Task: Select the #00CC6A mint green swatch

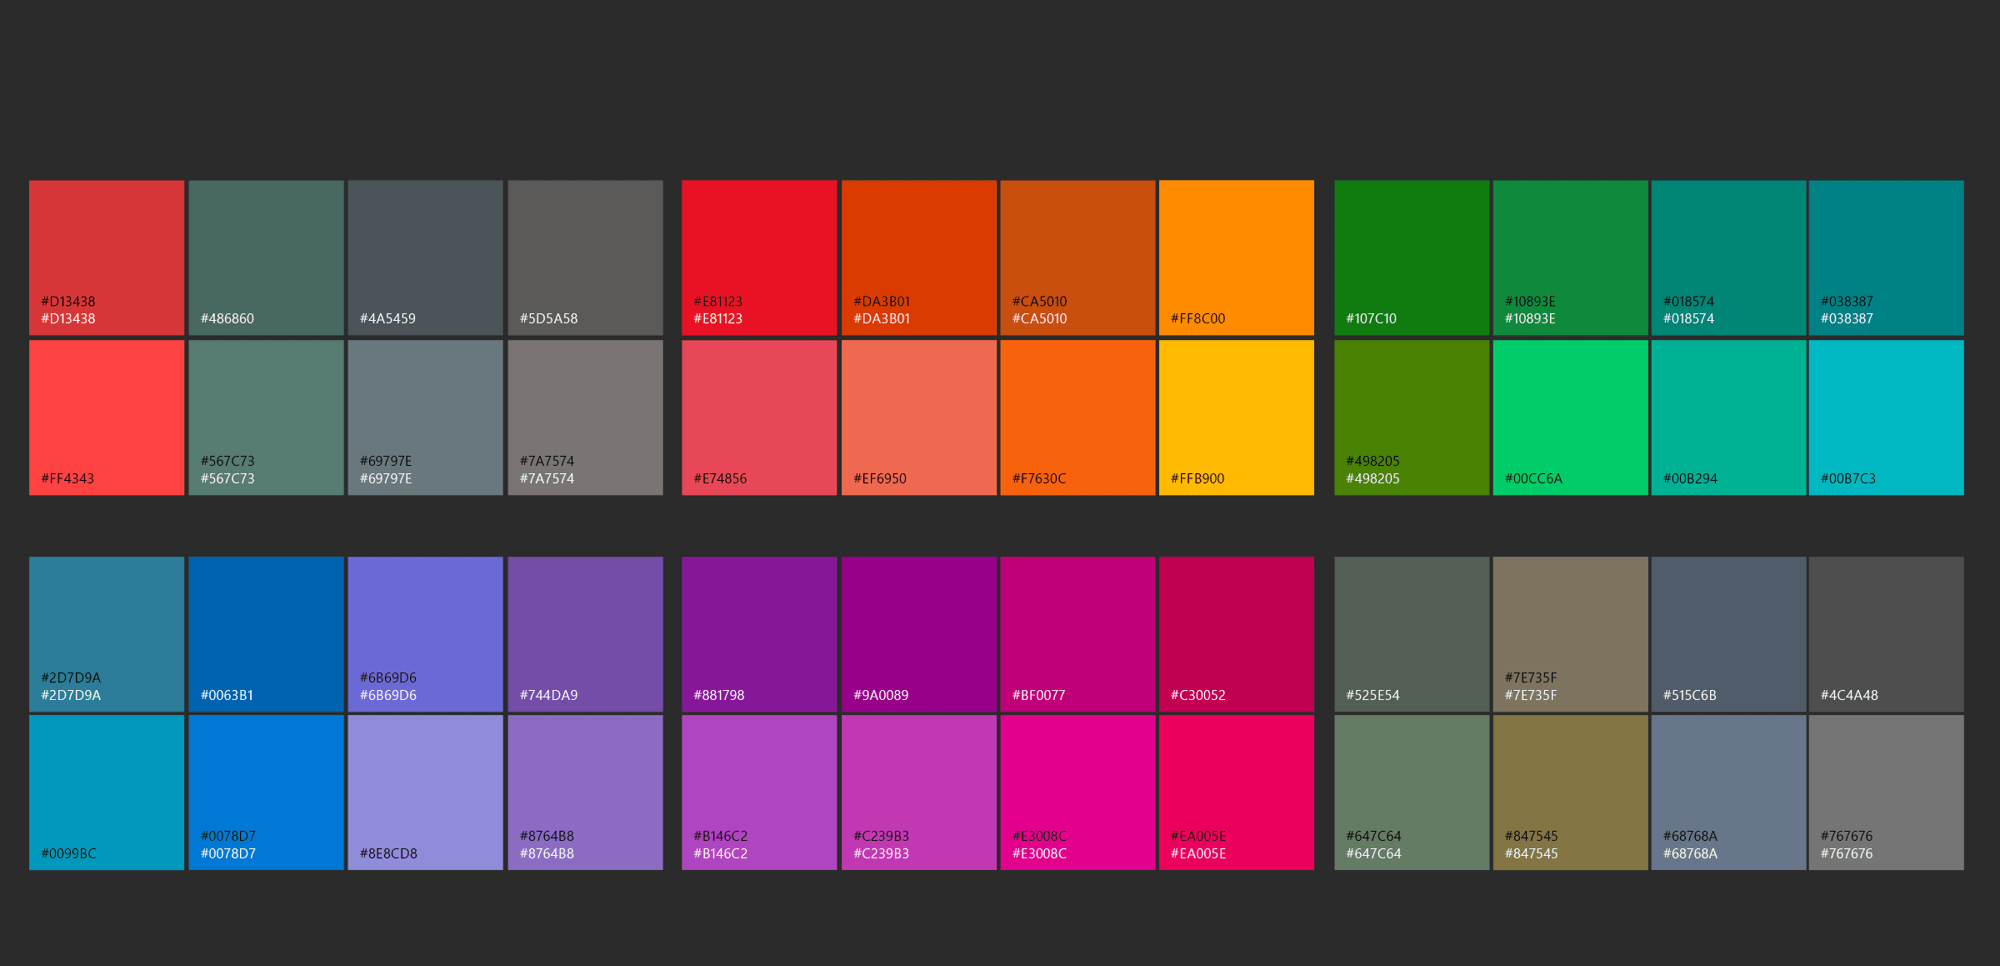Action: coord(1569,417)
